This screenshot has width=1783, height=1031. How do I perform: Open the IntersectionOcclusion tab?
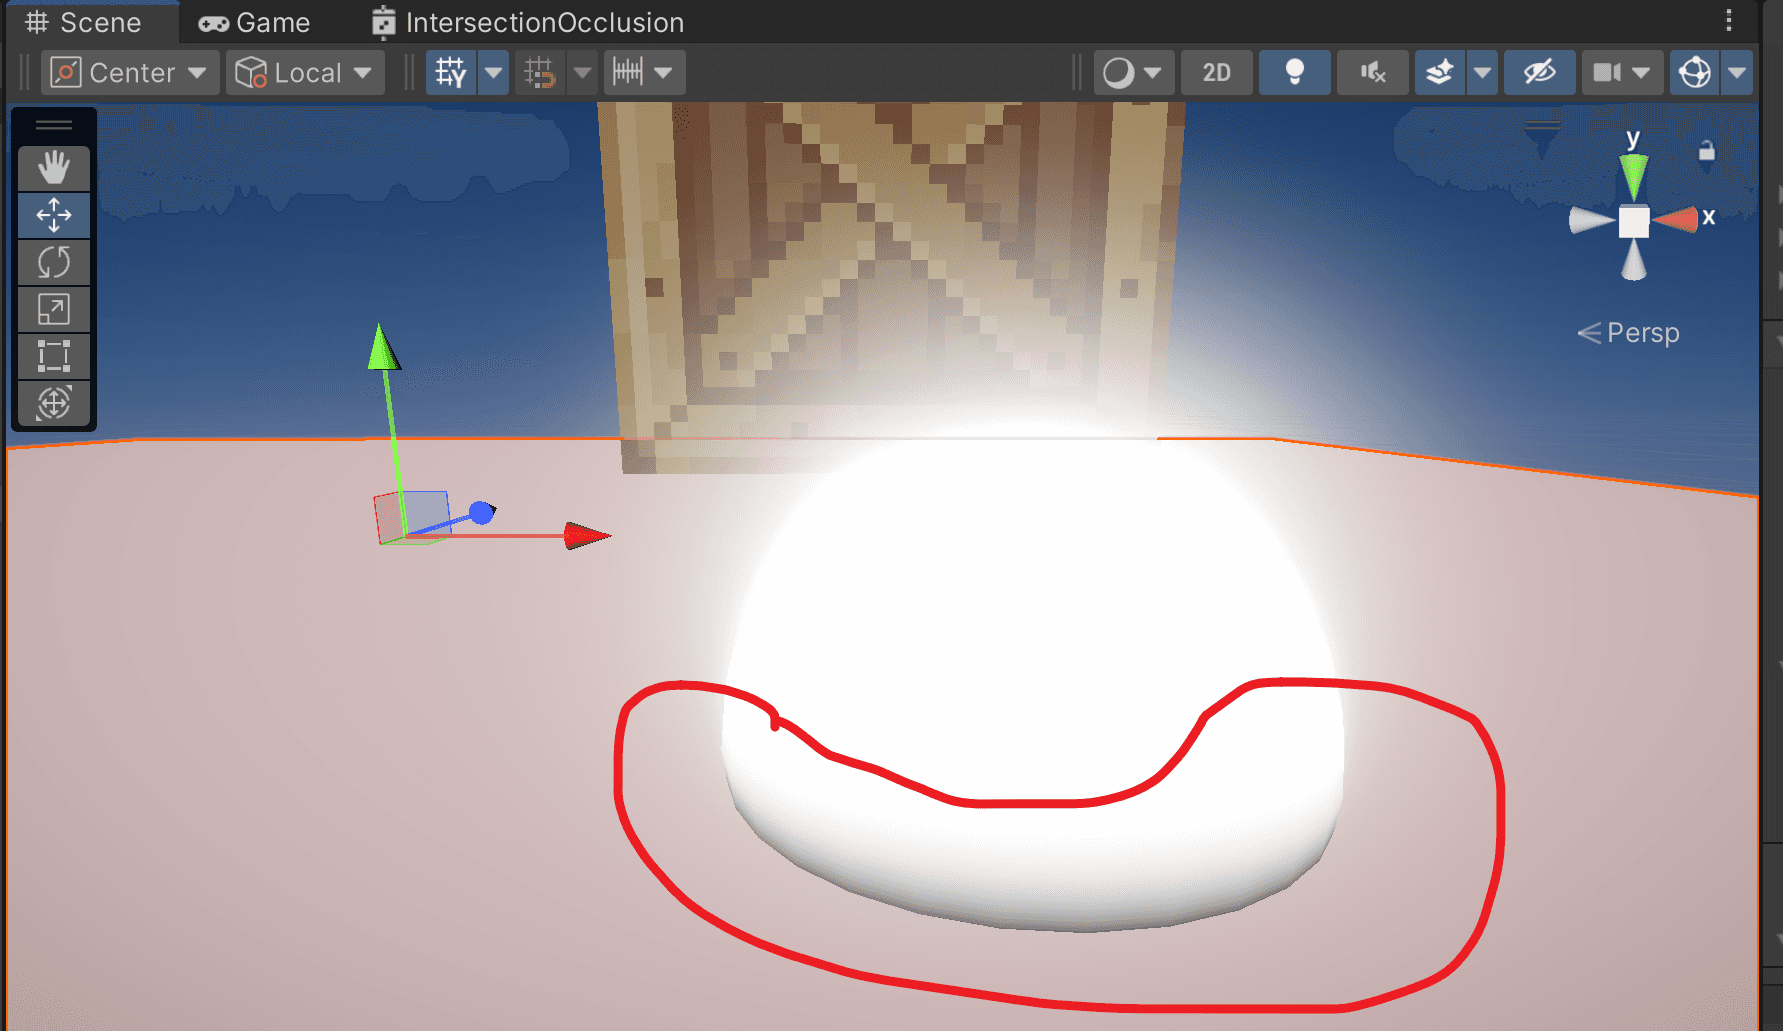point(528,22)
